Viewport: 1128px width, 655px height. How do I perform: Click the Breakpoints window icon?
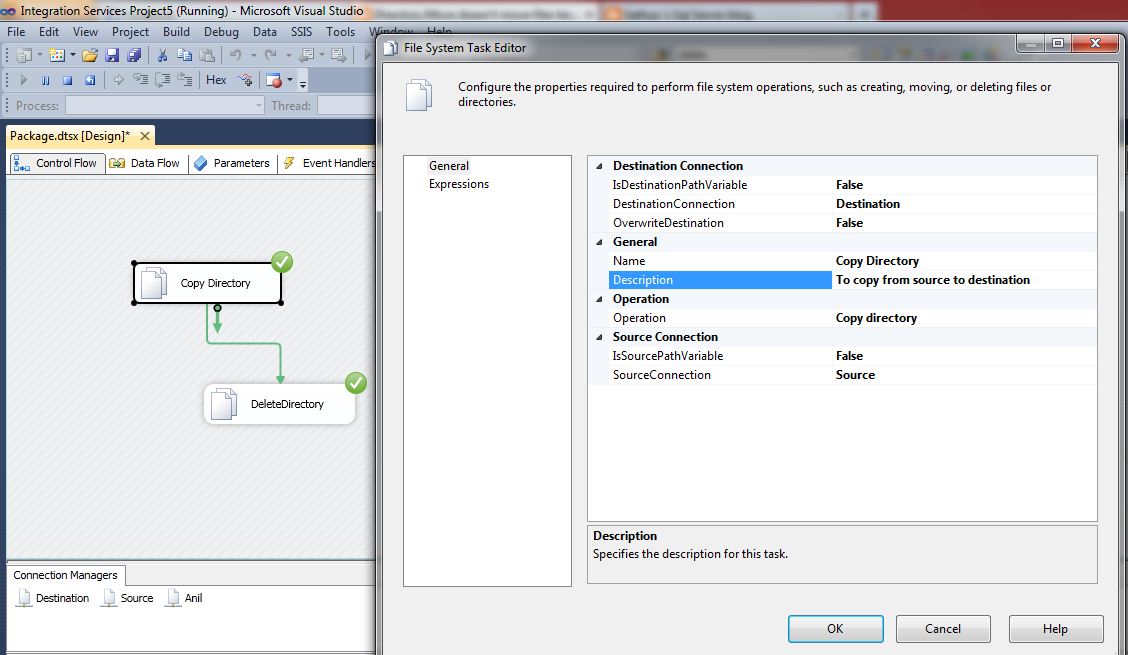[x=273, y=80]
